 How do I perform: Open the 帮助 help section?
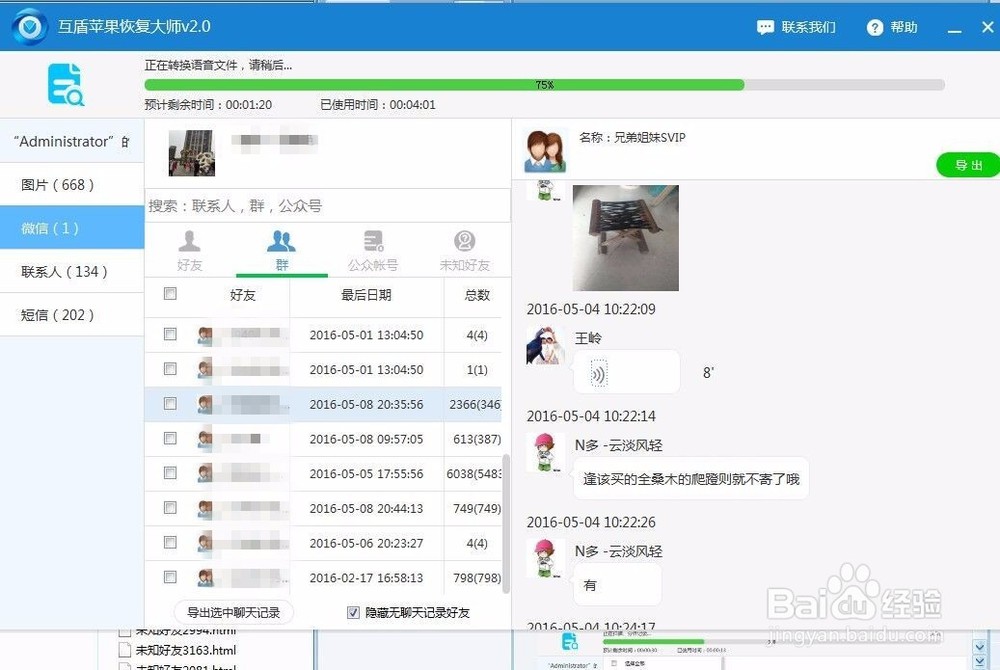point(890,27)
